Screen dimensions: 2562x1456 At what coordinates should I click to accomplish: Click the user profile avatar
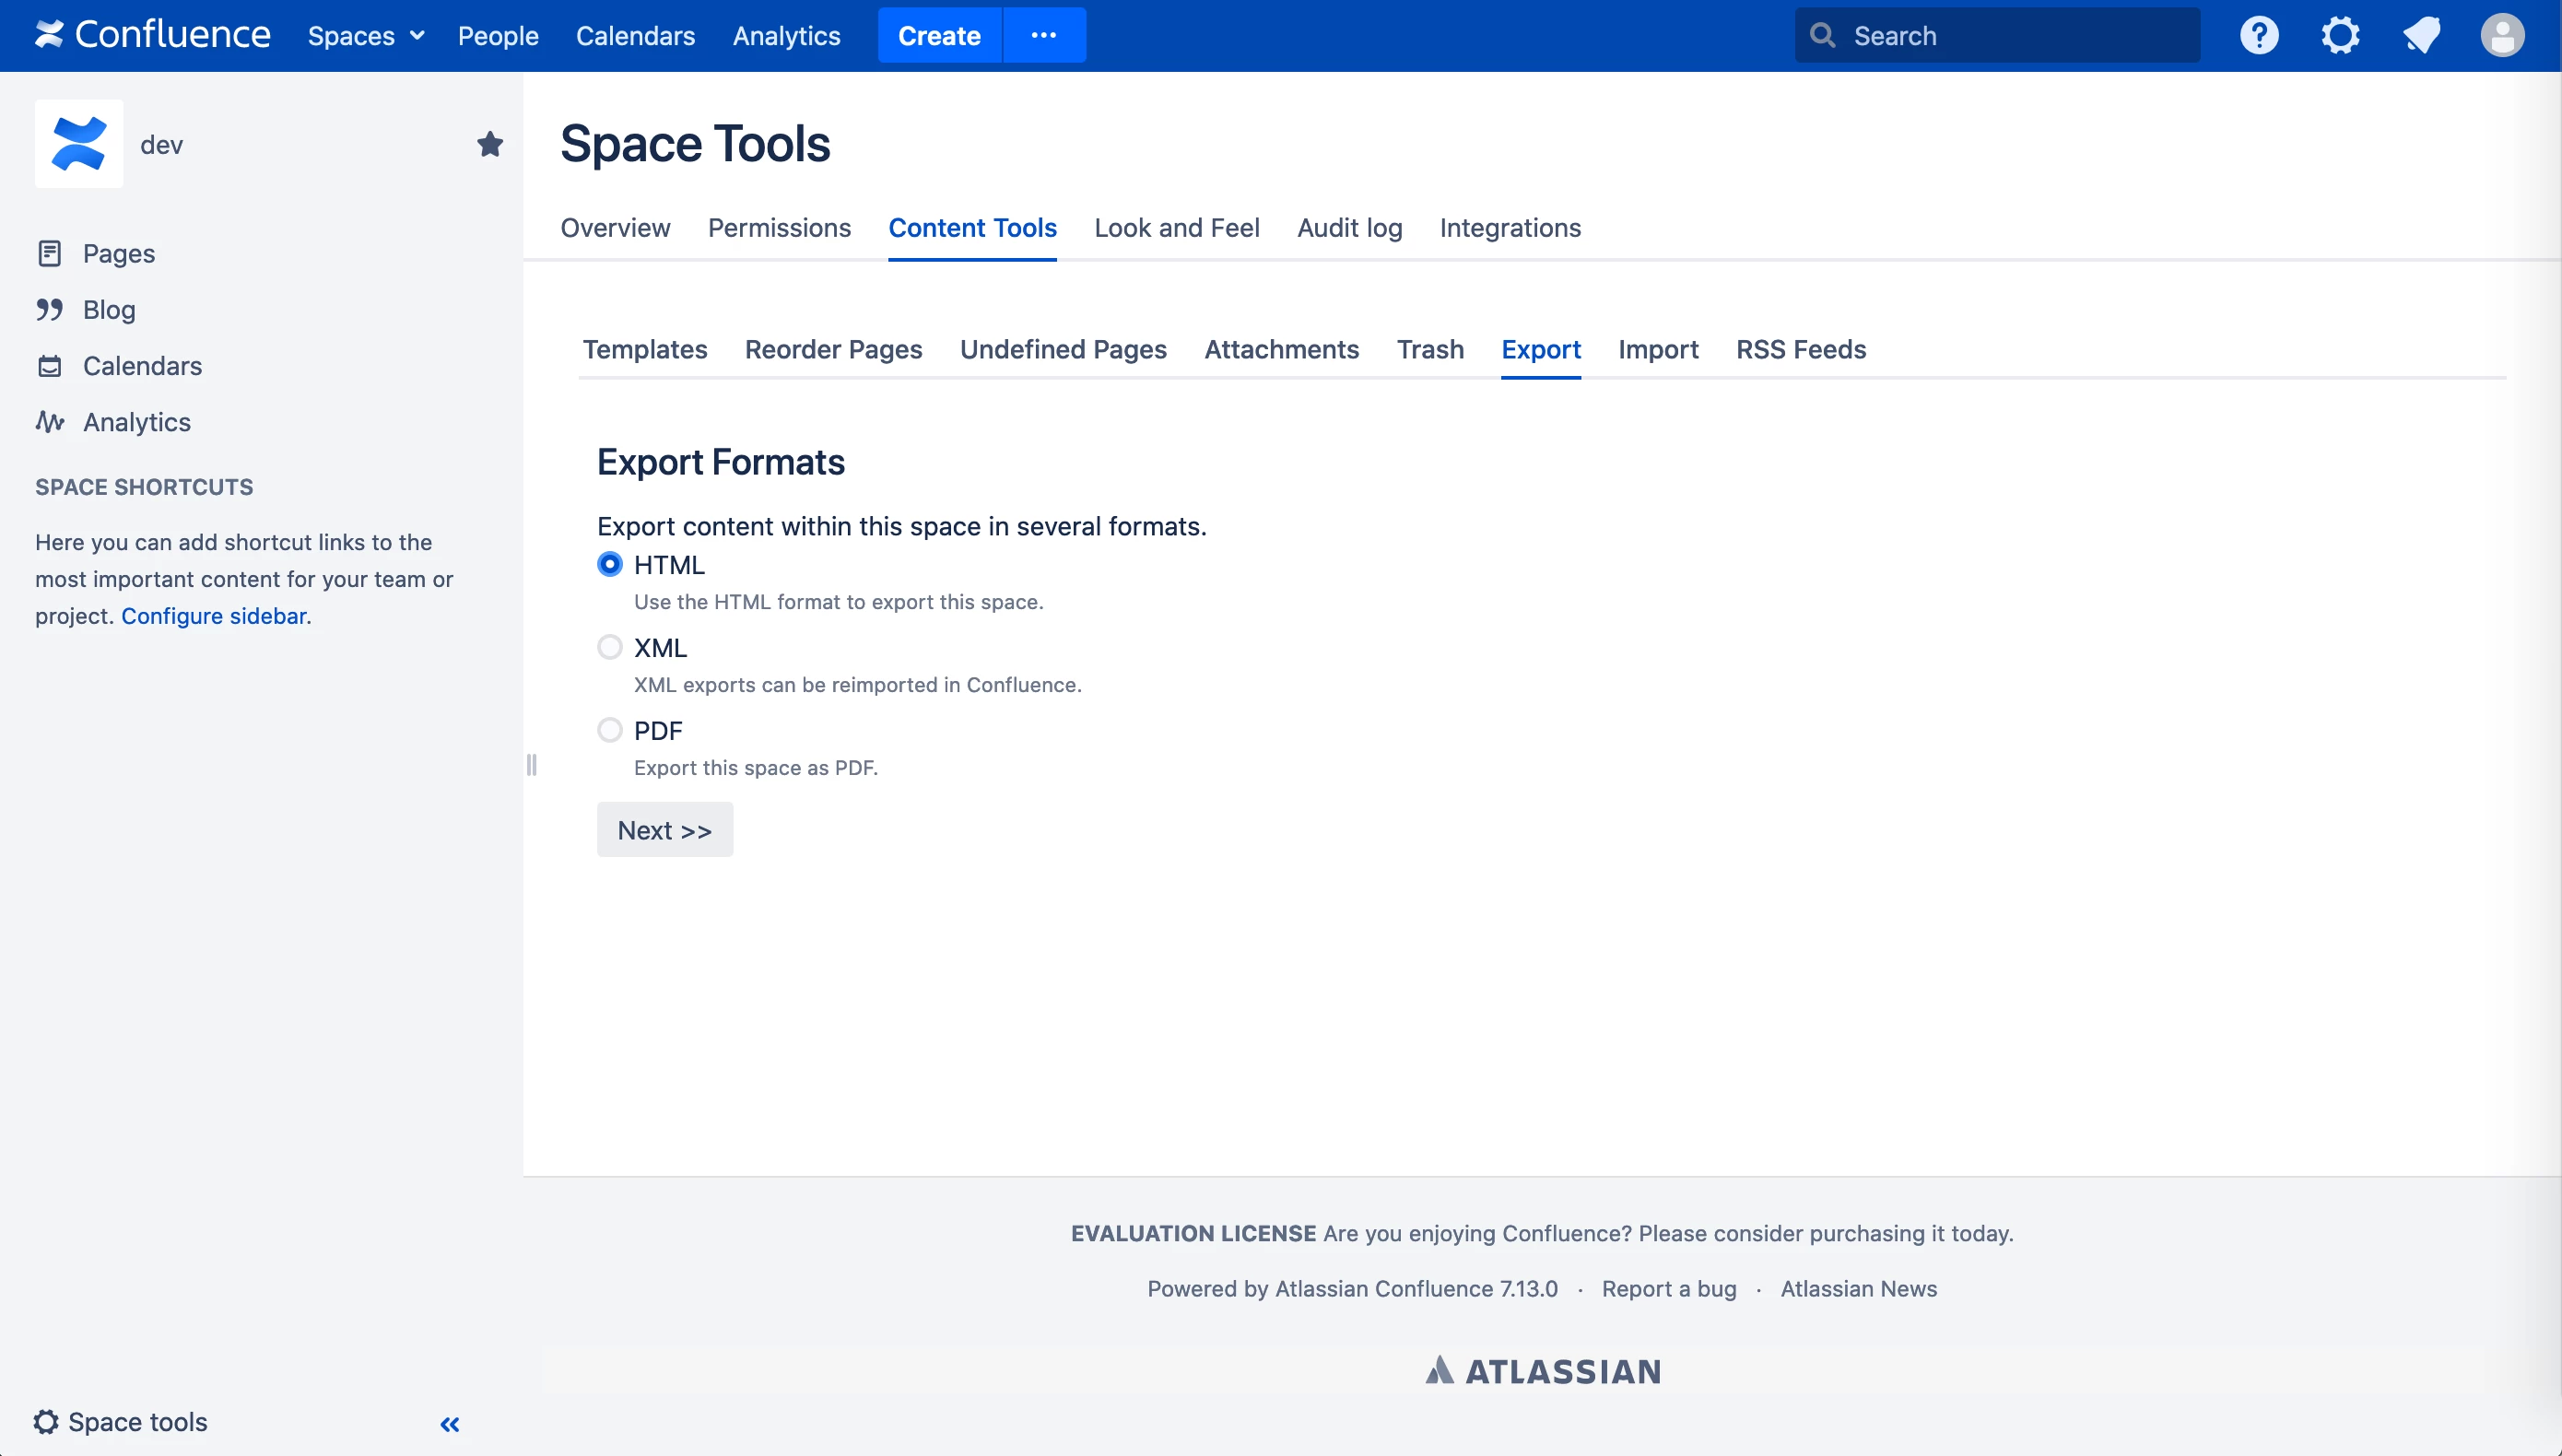coord(2501,36)
